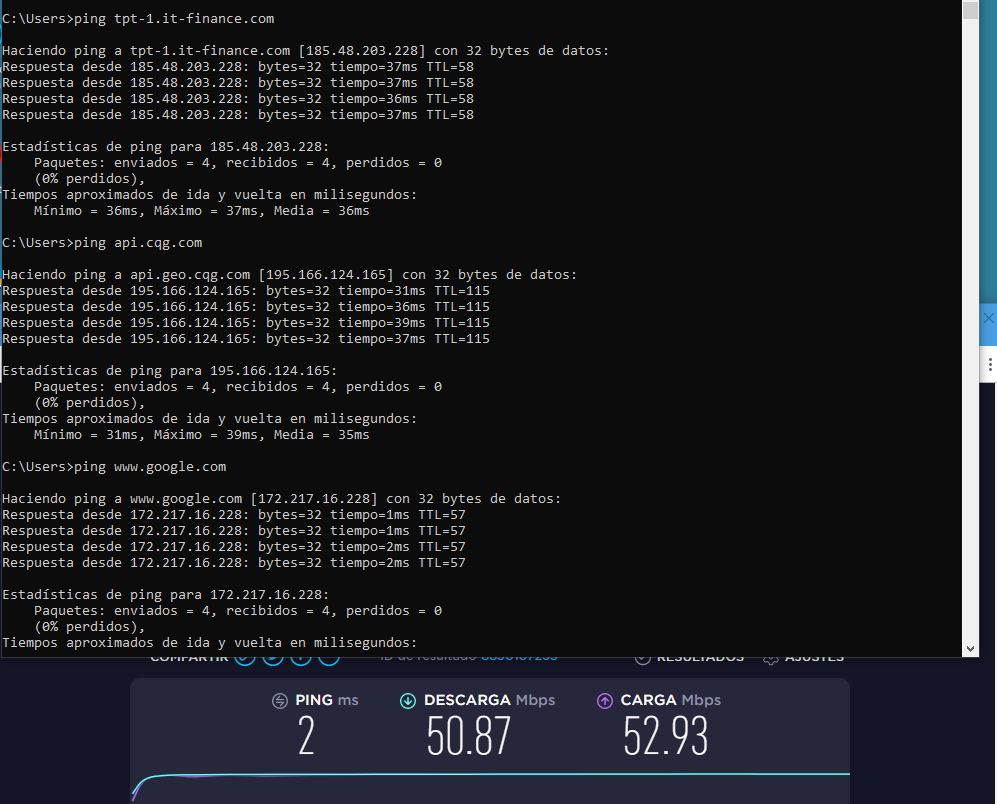Click the 'ping www.google.com' command line

point(114,467)
